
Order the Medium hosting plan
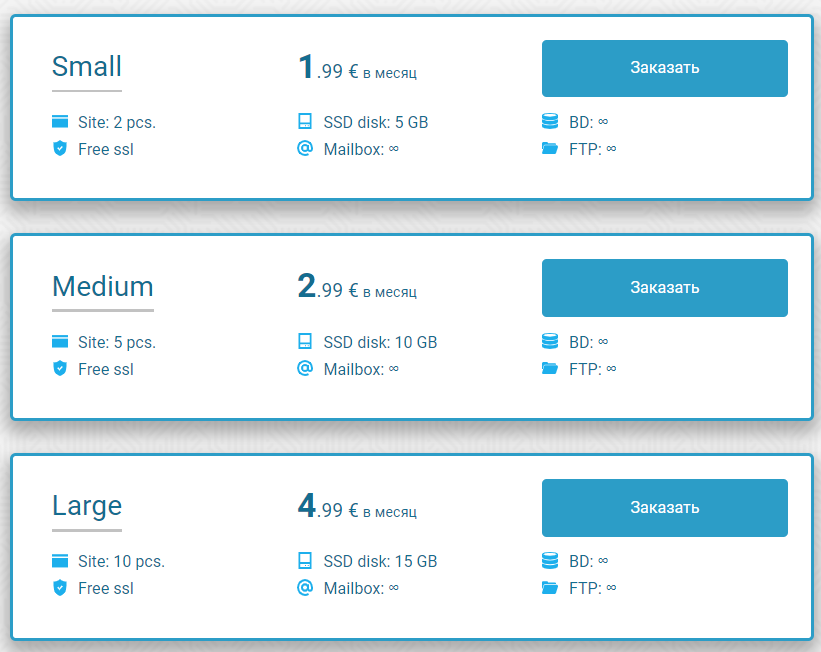point(664,288)
